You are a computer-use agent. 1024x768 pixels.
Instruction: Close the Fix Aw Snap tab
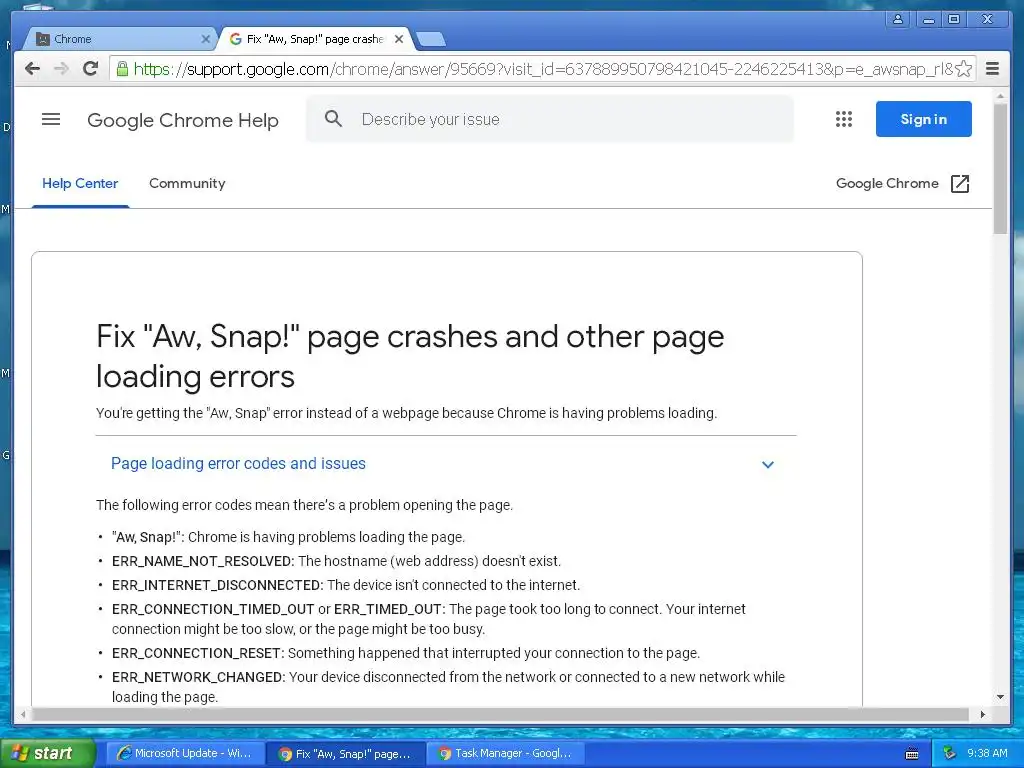[399, 39]
